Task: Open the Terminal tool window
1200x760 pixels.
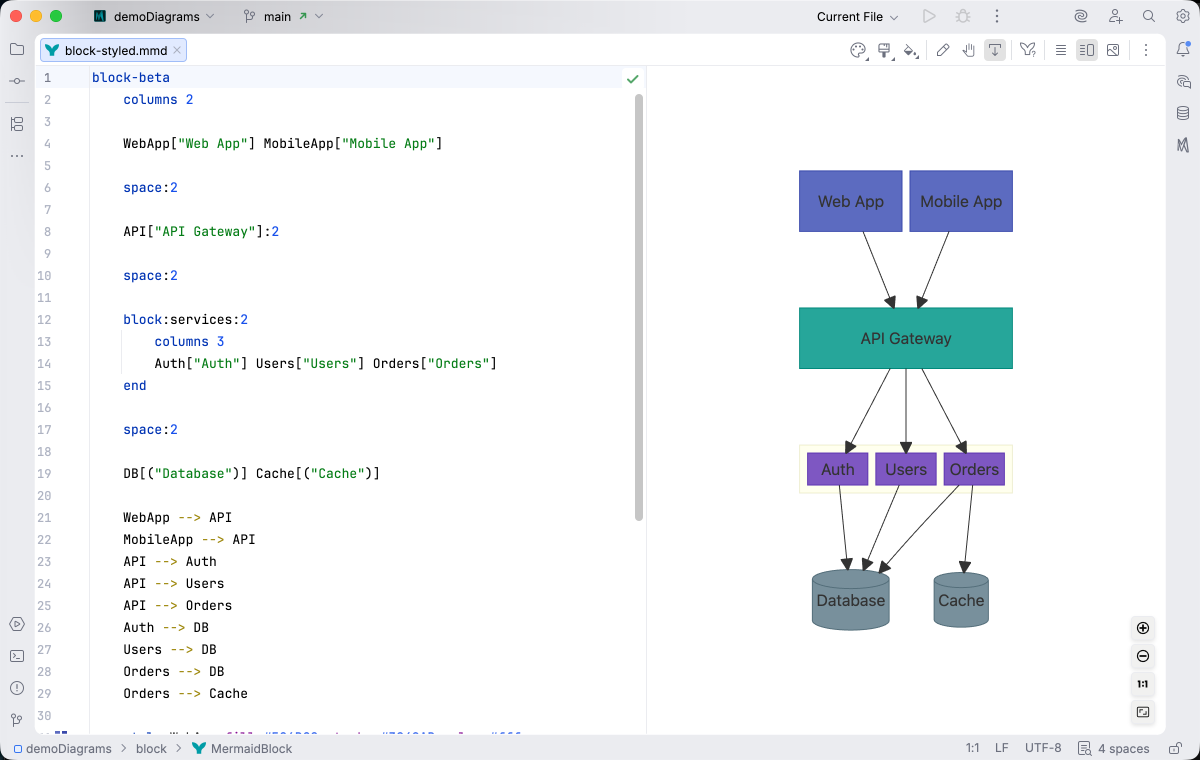Action: tap(17, 656)
